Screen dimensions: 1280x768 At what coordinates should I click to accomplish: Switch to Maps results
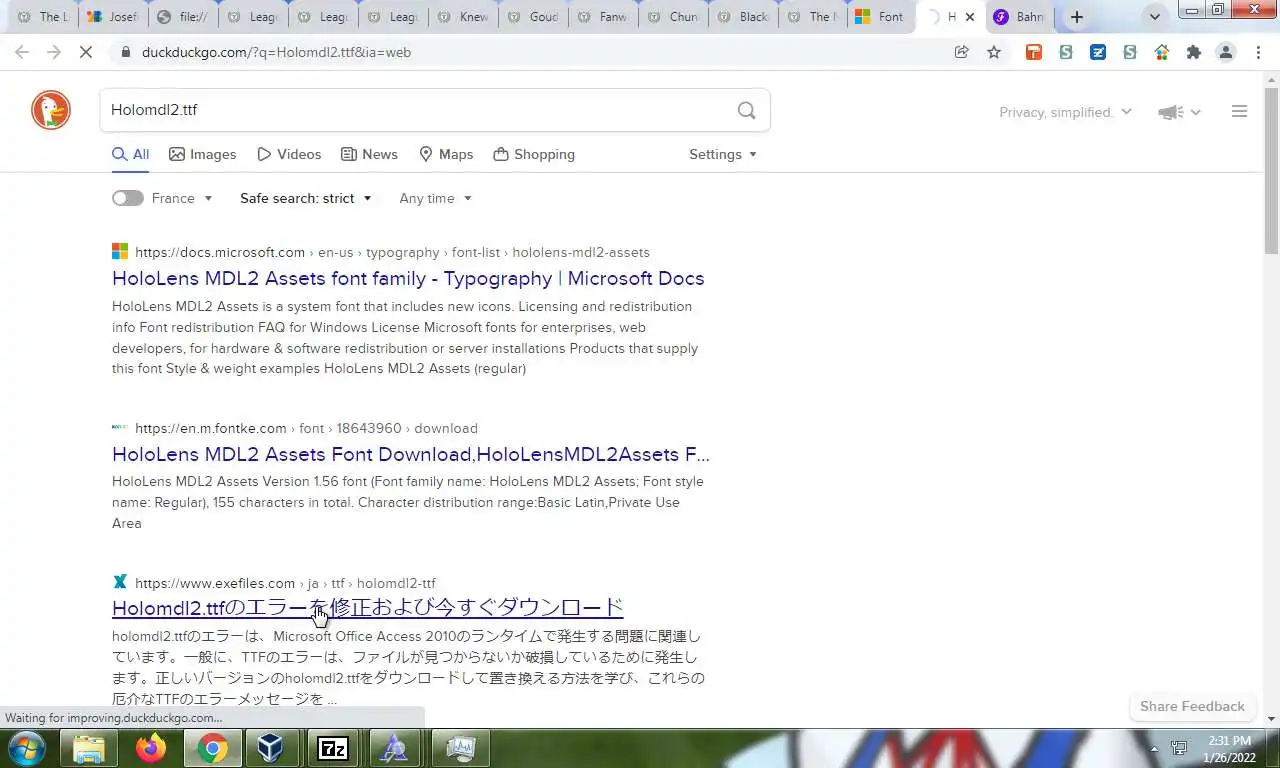pyautogui.click(x=446, y=154)
